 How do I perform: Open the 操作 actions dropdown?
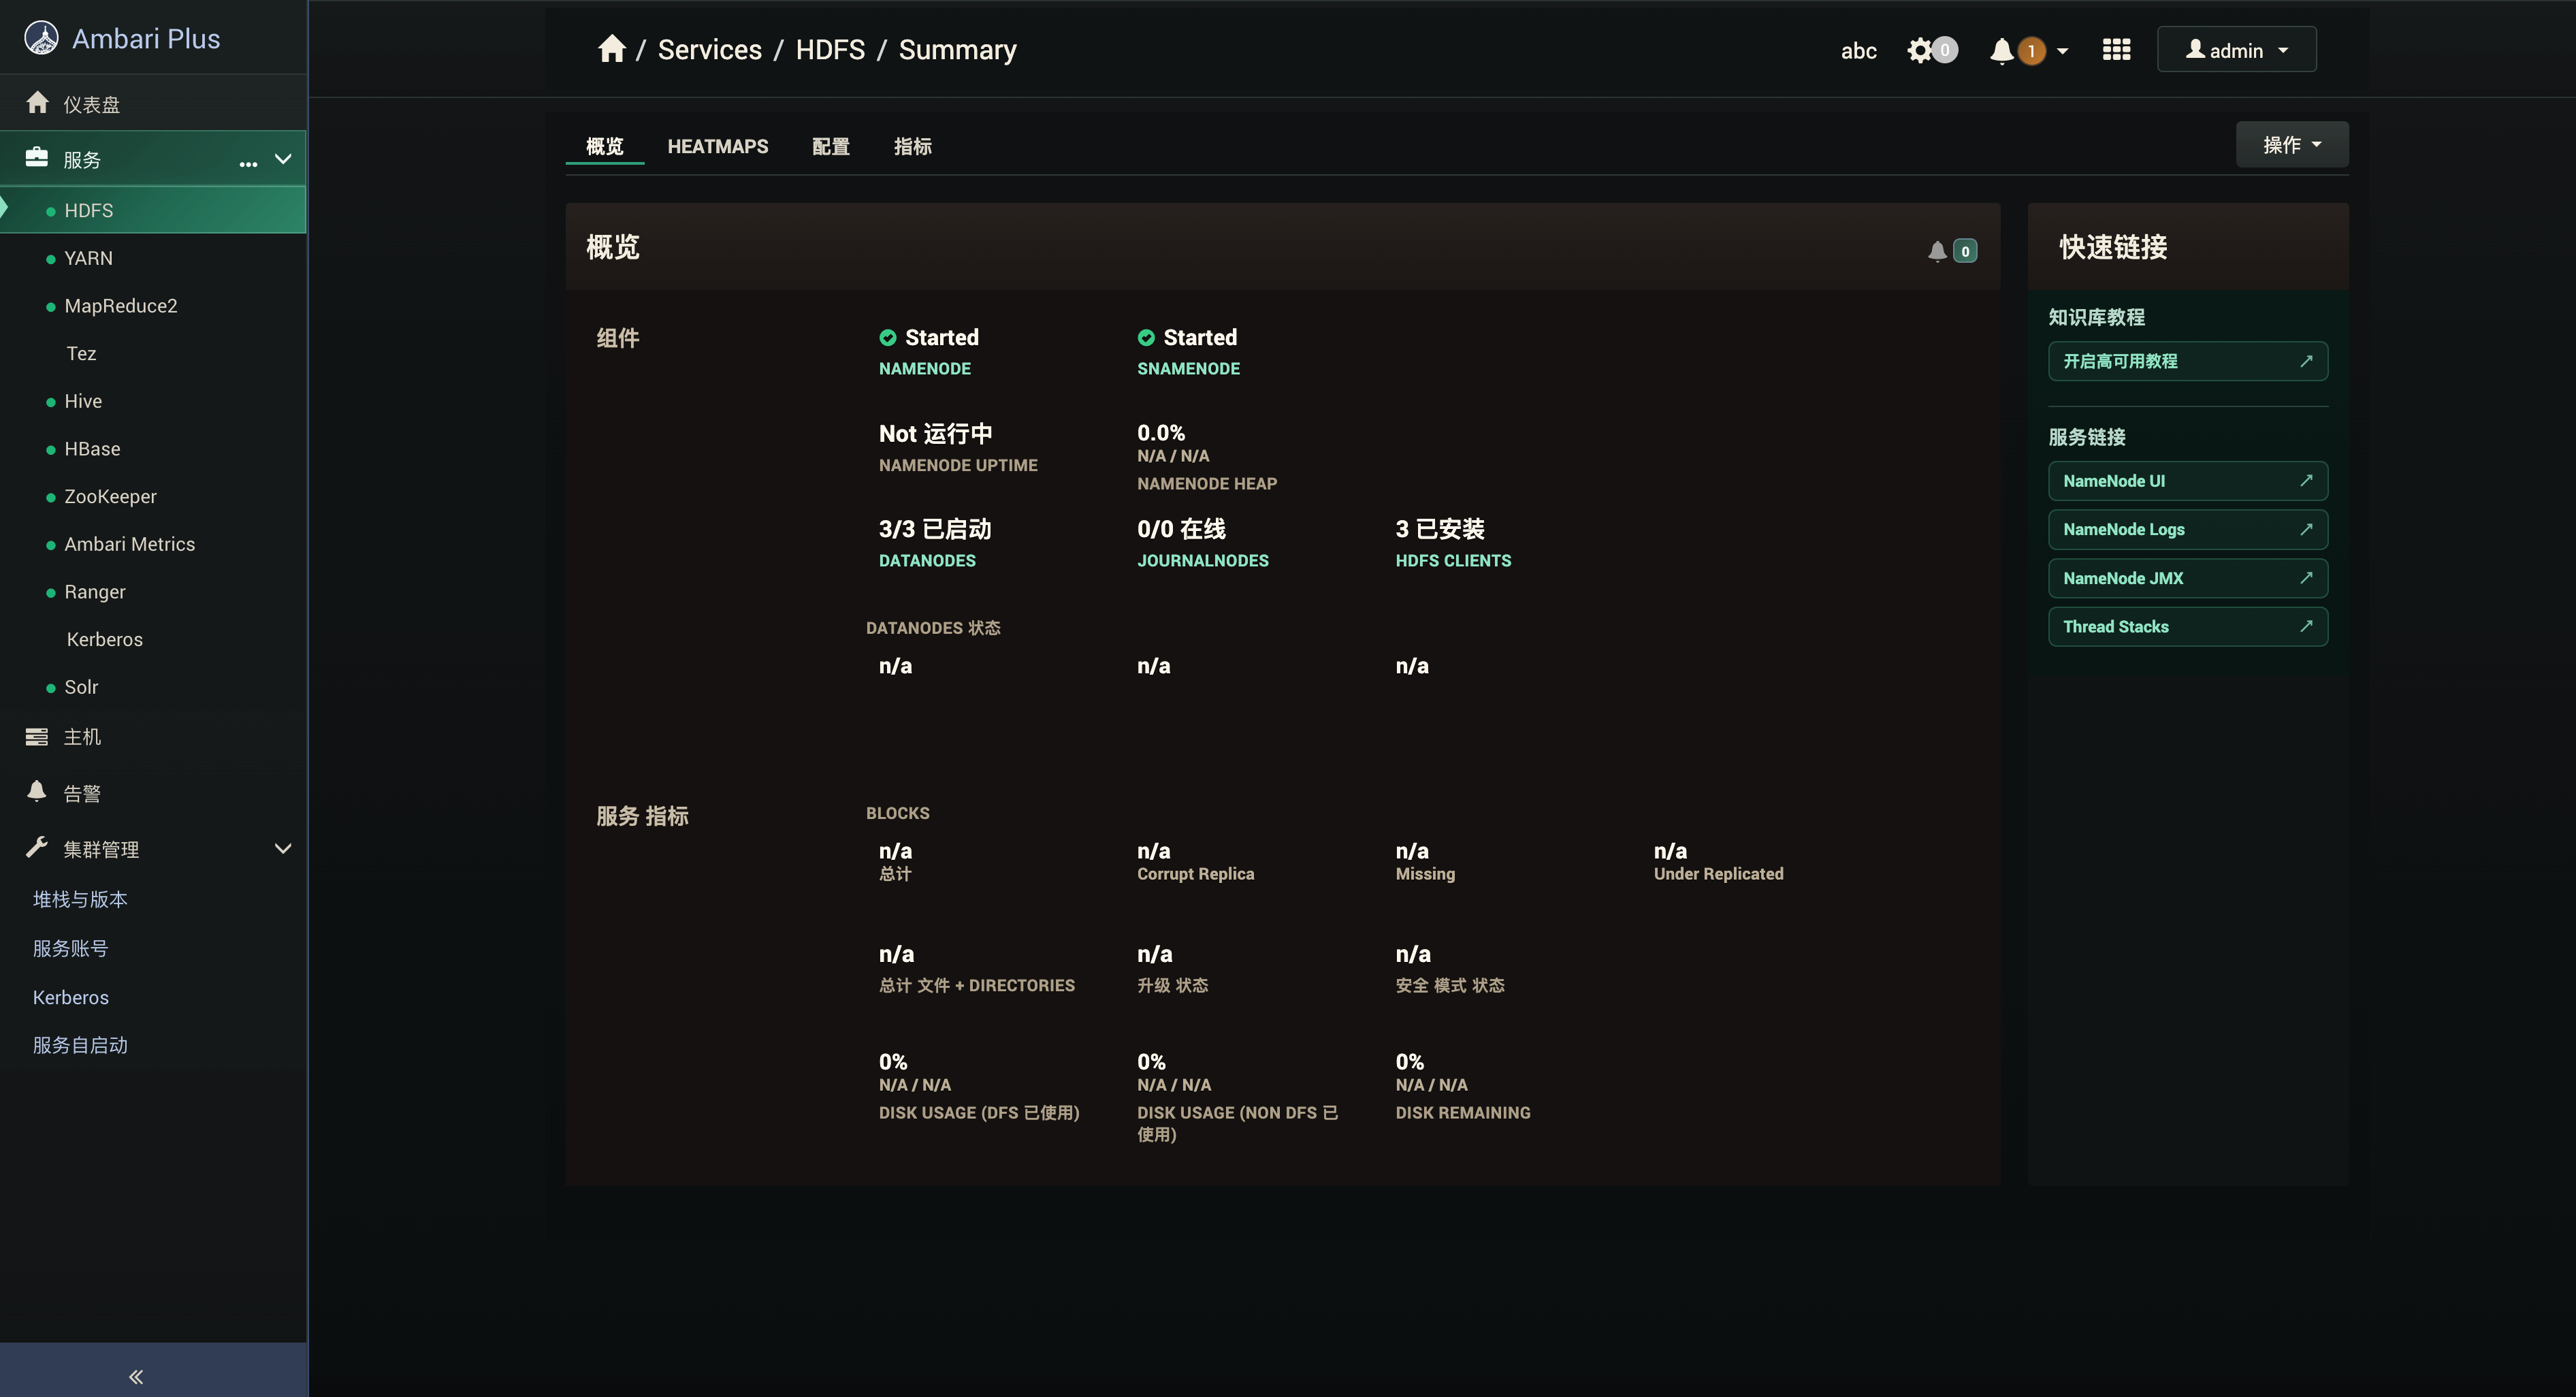(2291, 145)
